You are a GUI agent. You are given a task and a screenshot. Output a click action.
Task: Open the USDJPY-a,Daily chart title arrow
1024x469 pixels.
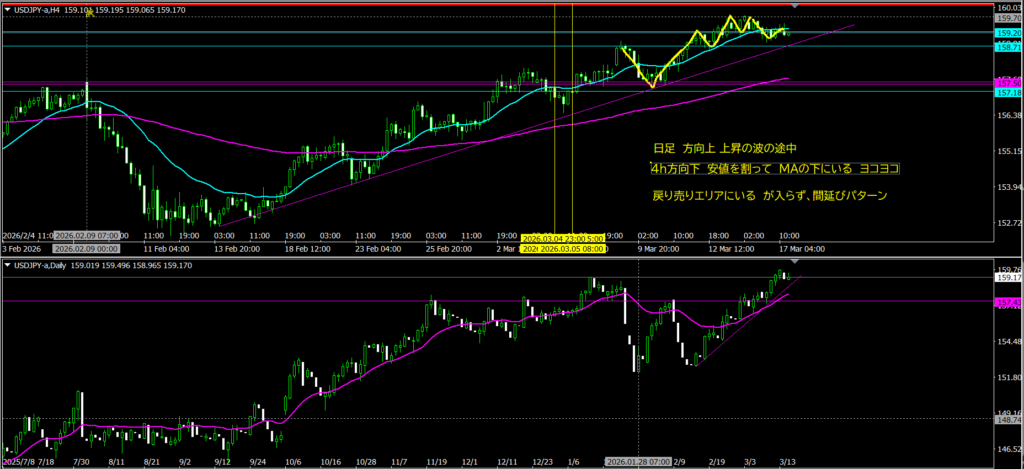(7, 265)
